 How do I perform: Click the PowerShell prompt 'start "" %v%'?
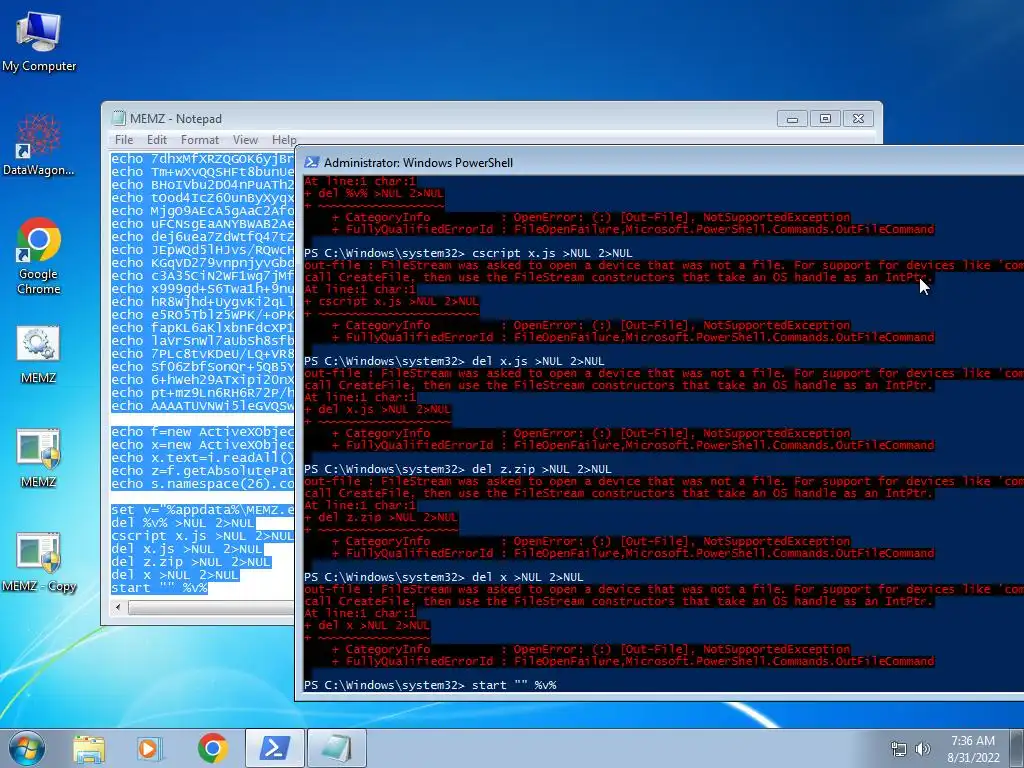tap(430, 685)
